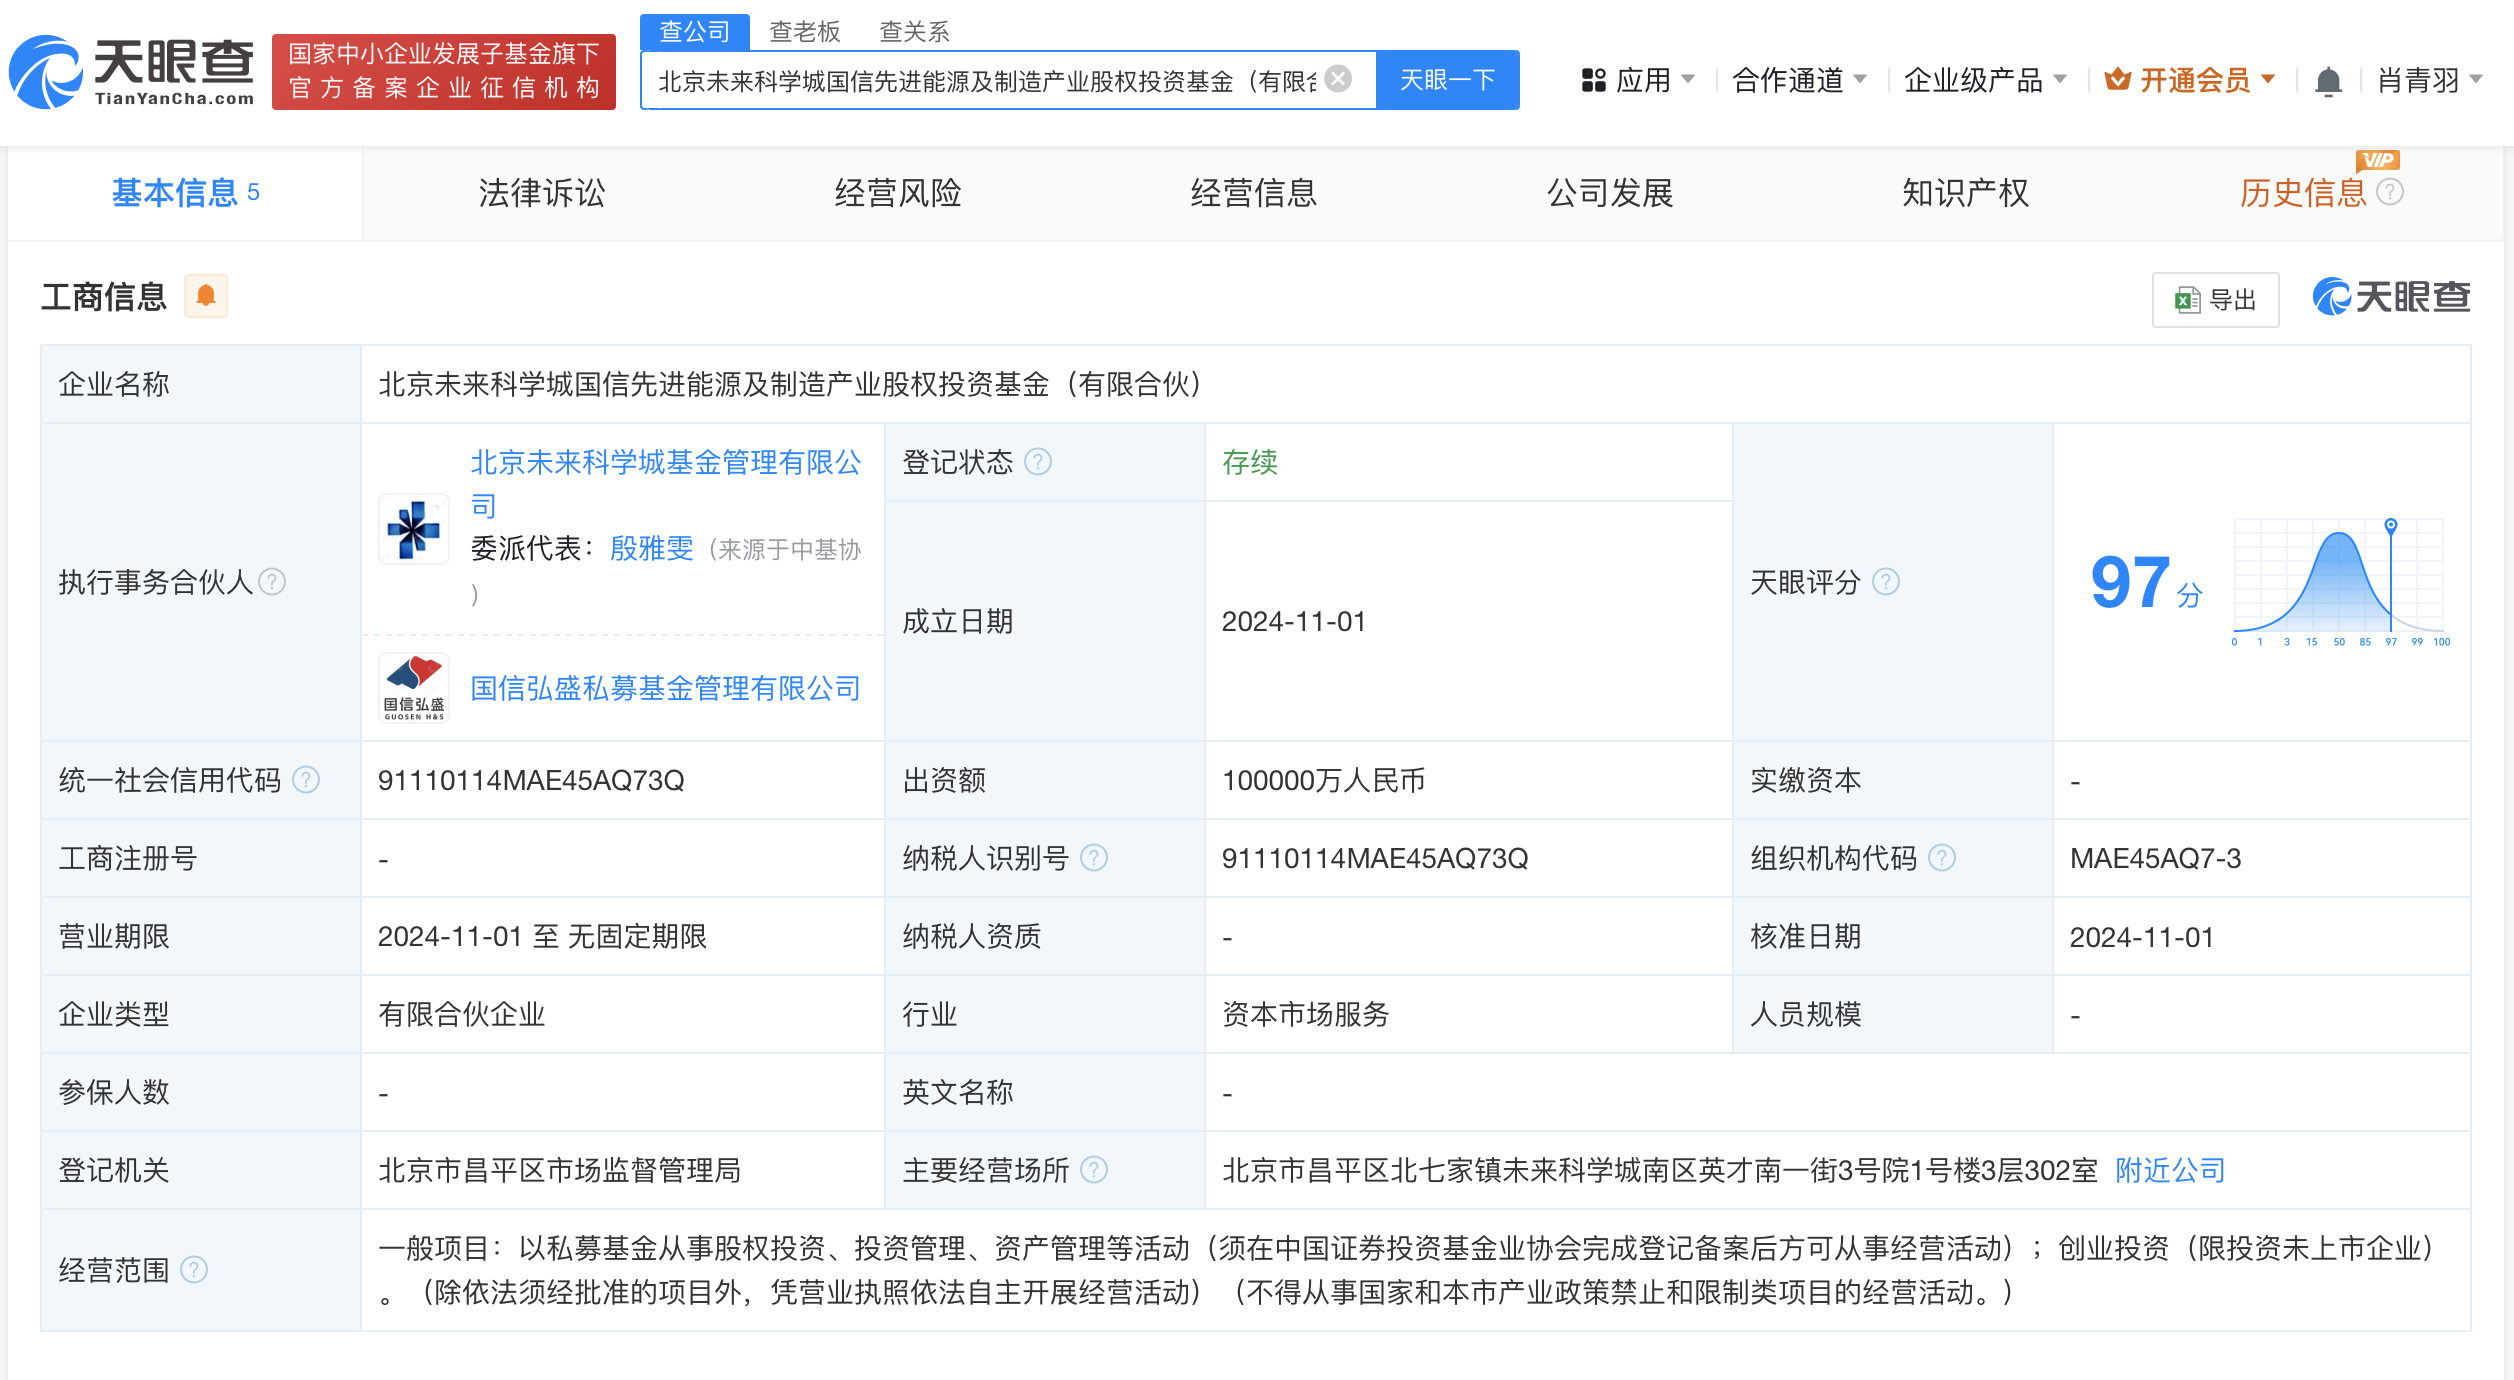Switch to the 知识产权 tab
This screenshot has height=1380, width=2514.
click(x=1965, y=192)
